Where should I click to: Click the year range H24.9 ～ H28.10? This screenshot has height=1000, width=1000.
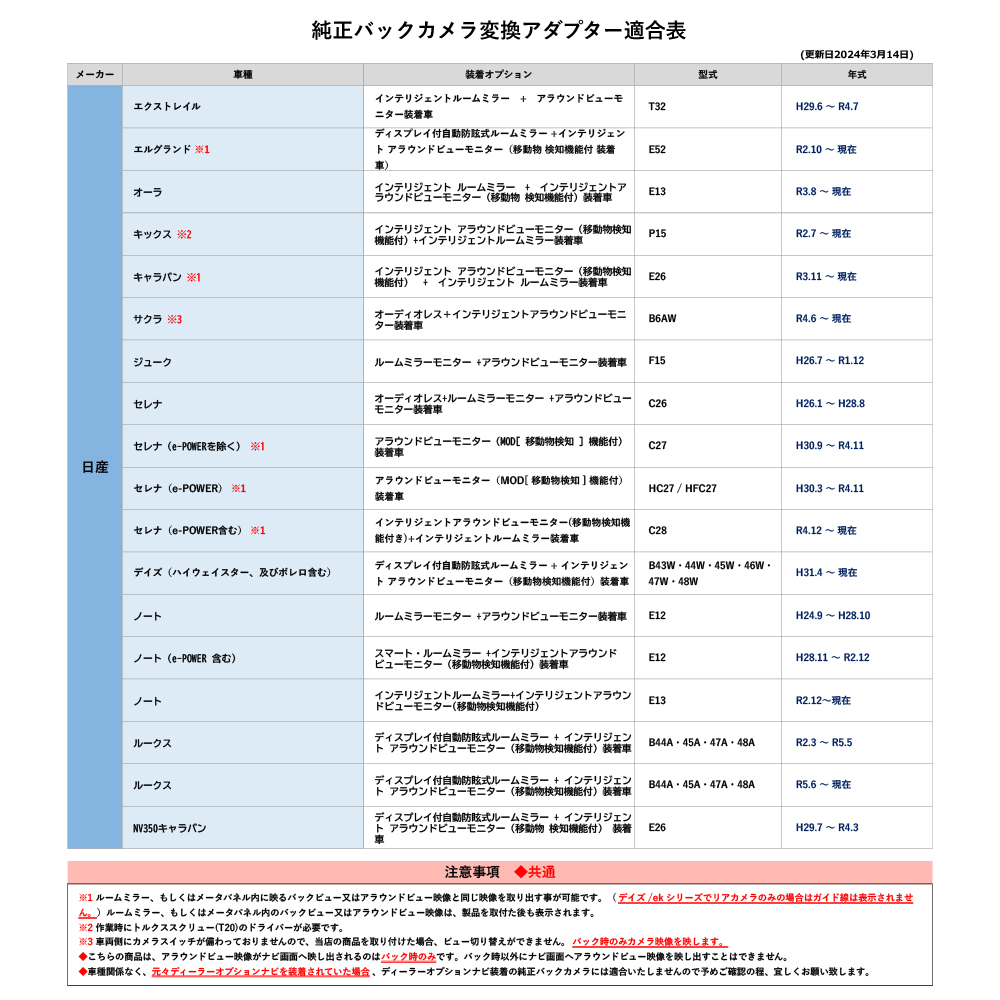(832, 615)
